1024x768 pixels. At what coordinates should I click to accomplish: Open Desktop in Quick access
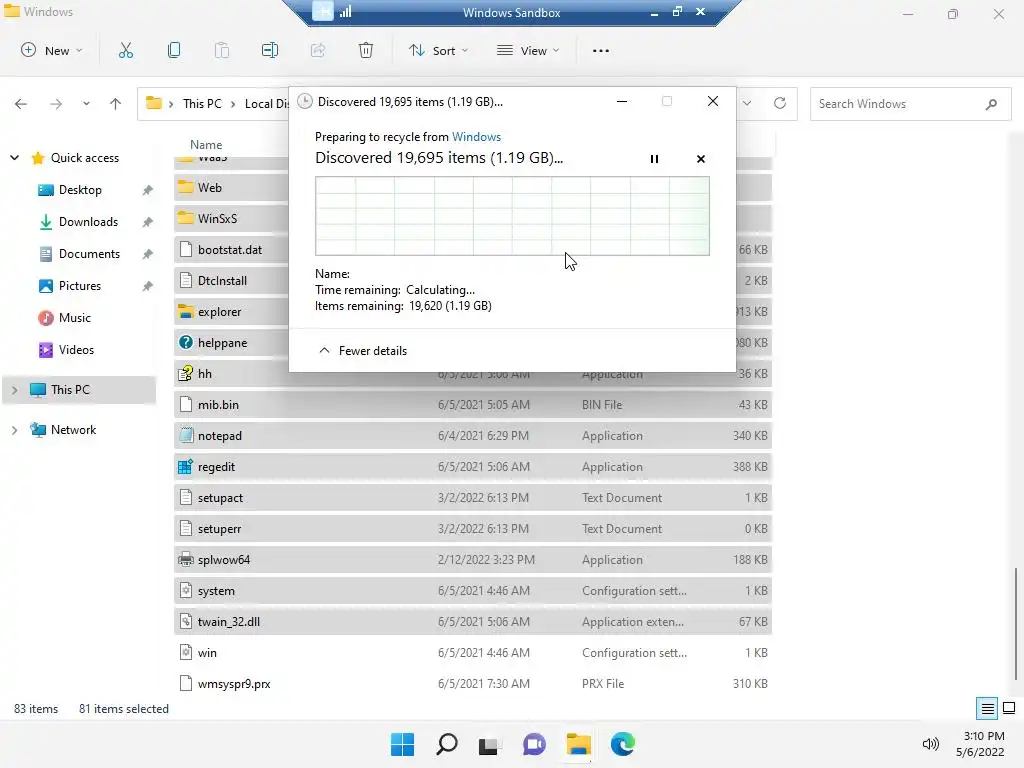click(x=80, y=190)
